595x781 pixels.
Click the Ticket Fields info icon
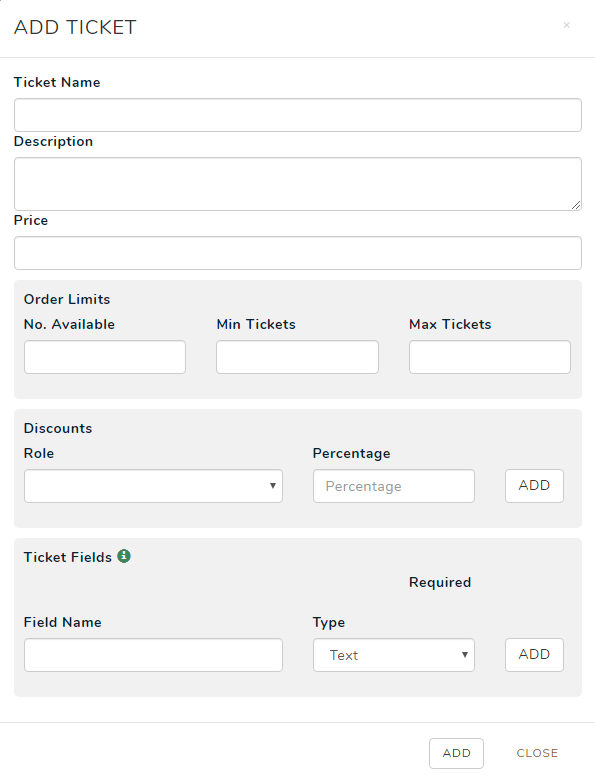[124, 556]
